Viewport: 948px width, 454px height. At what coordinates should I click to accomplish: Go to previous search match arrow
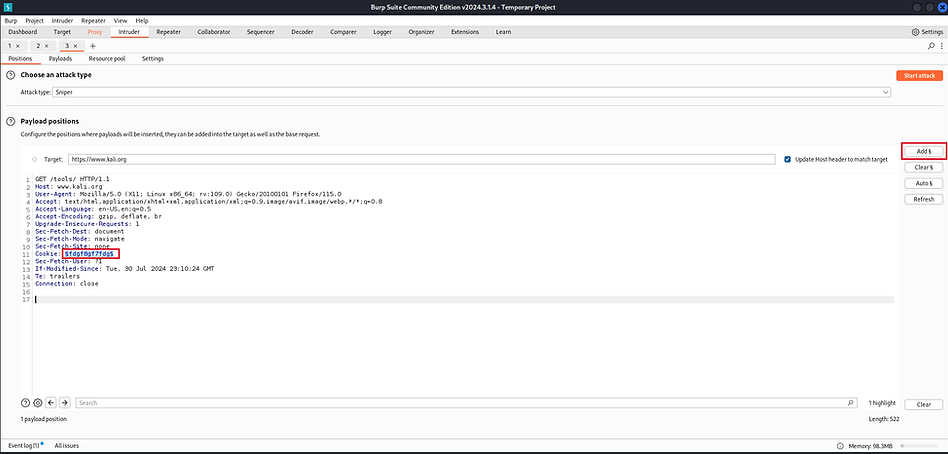pos(51,403)
